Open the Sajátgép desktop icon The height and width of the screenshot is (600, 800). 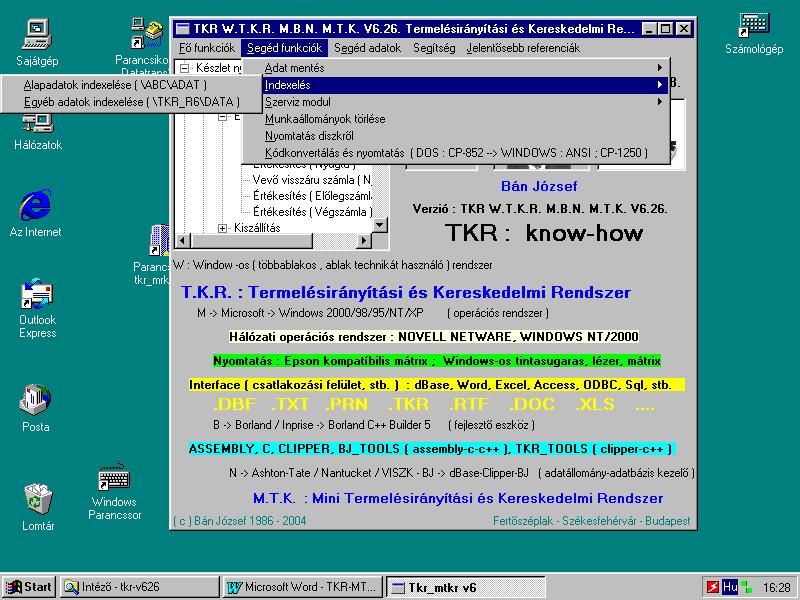coord(37,42)
